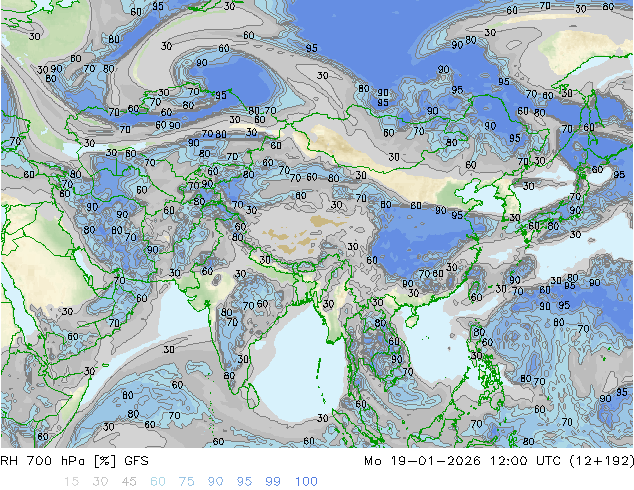The width and height of the screenshot is (634, 490).
Task: Click the legend value 15
Action: pos(71,482)
